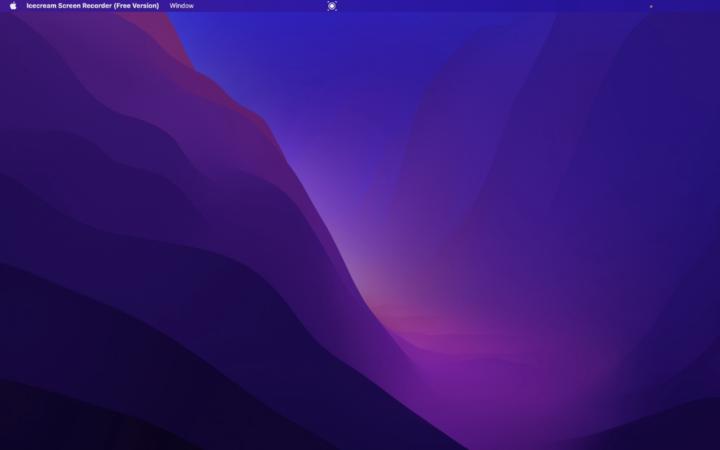Screen dimensions: 720x450
Task: Show the recorder status icon's menu
Action: tap(332, 6)
